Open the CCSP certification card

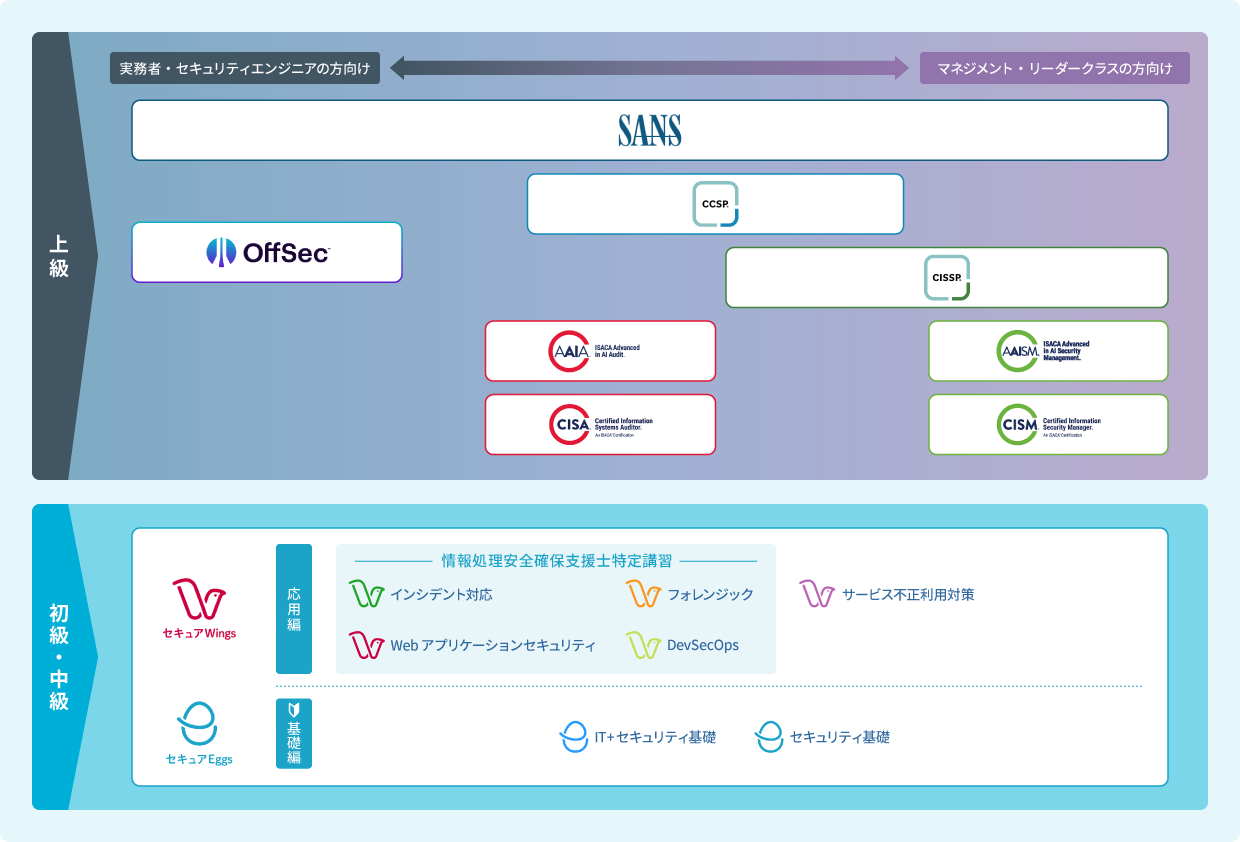coord(715,204)
